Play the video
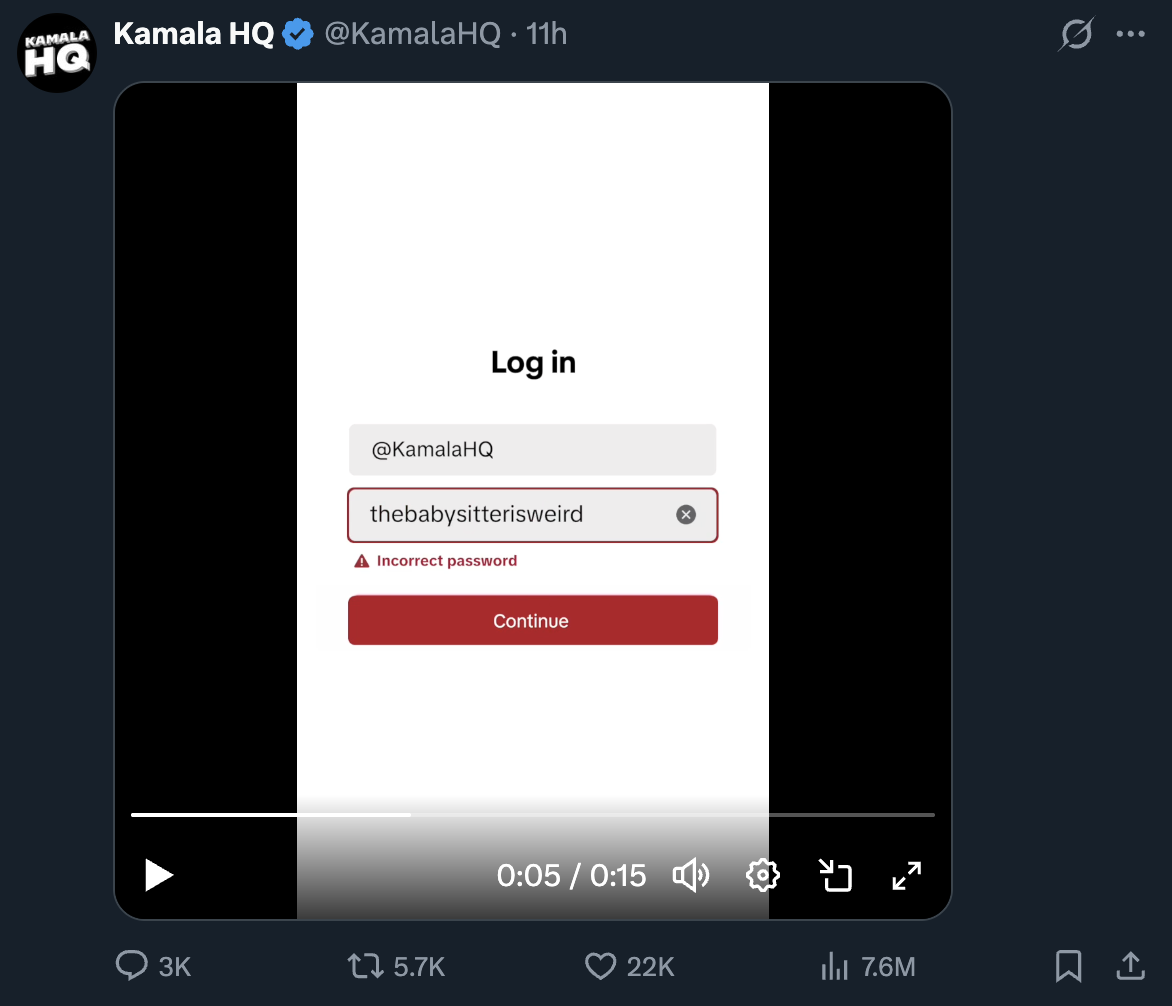This screenshot has height=1006, width=1172. 159,875
